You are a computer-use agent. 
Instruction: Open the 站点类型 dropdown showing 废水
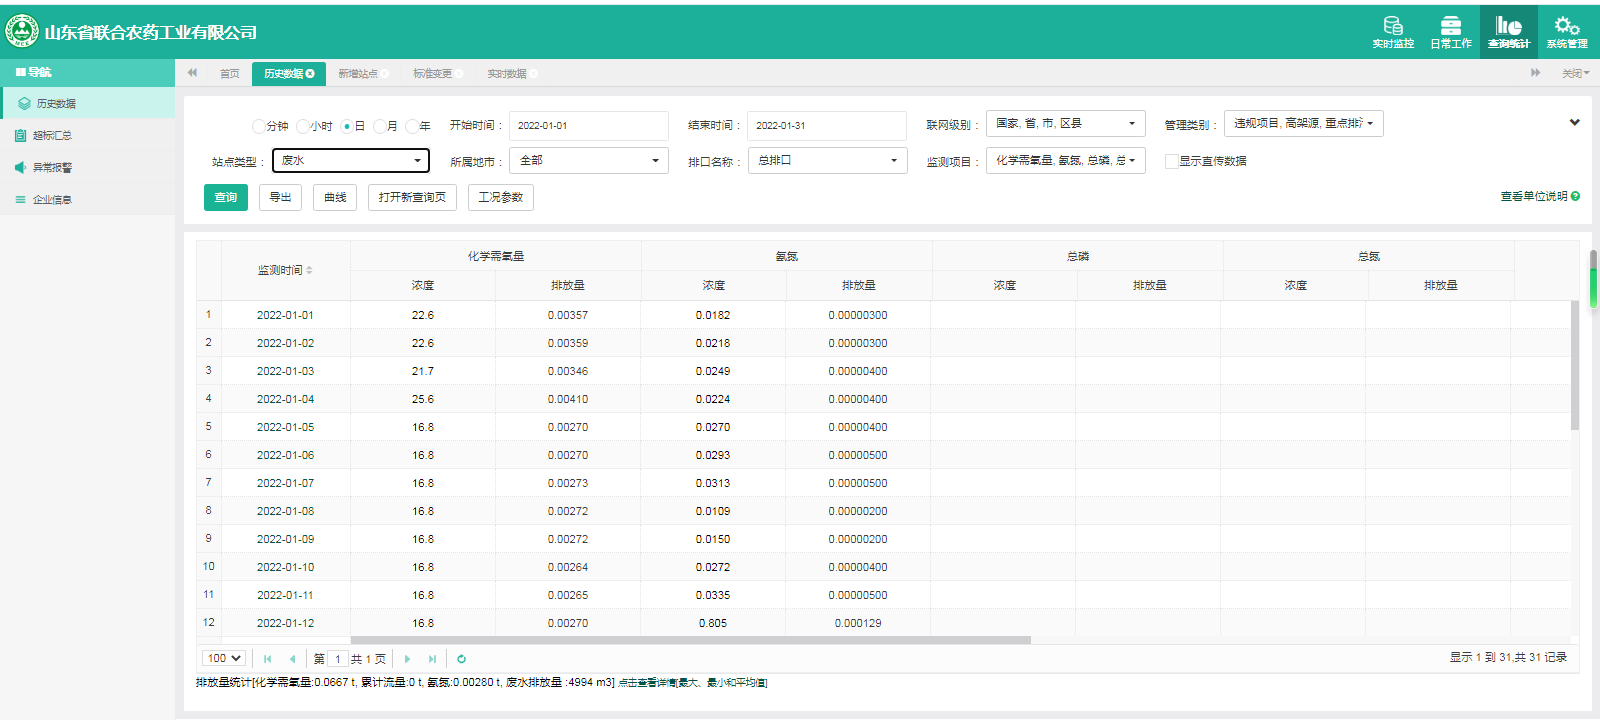pyautogui.click(x=350, y=161)
